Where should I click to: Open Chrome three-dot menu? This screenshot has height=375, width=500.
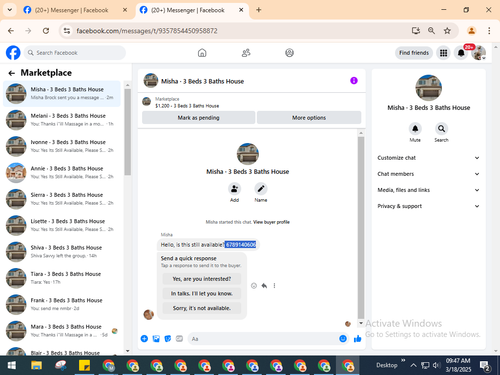point(489,31)
